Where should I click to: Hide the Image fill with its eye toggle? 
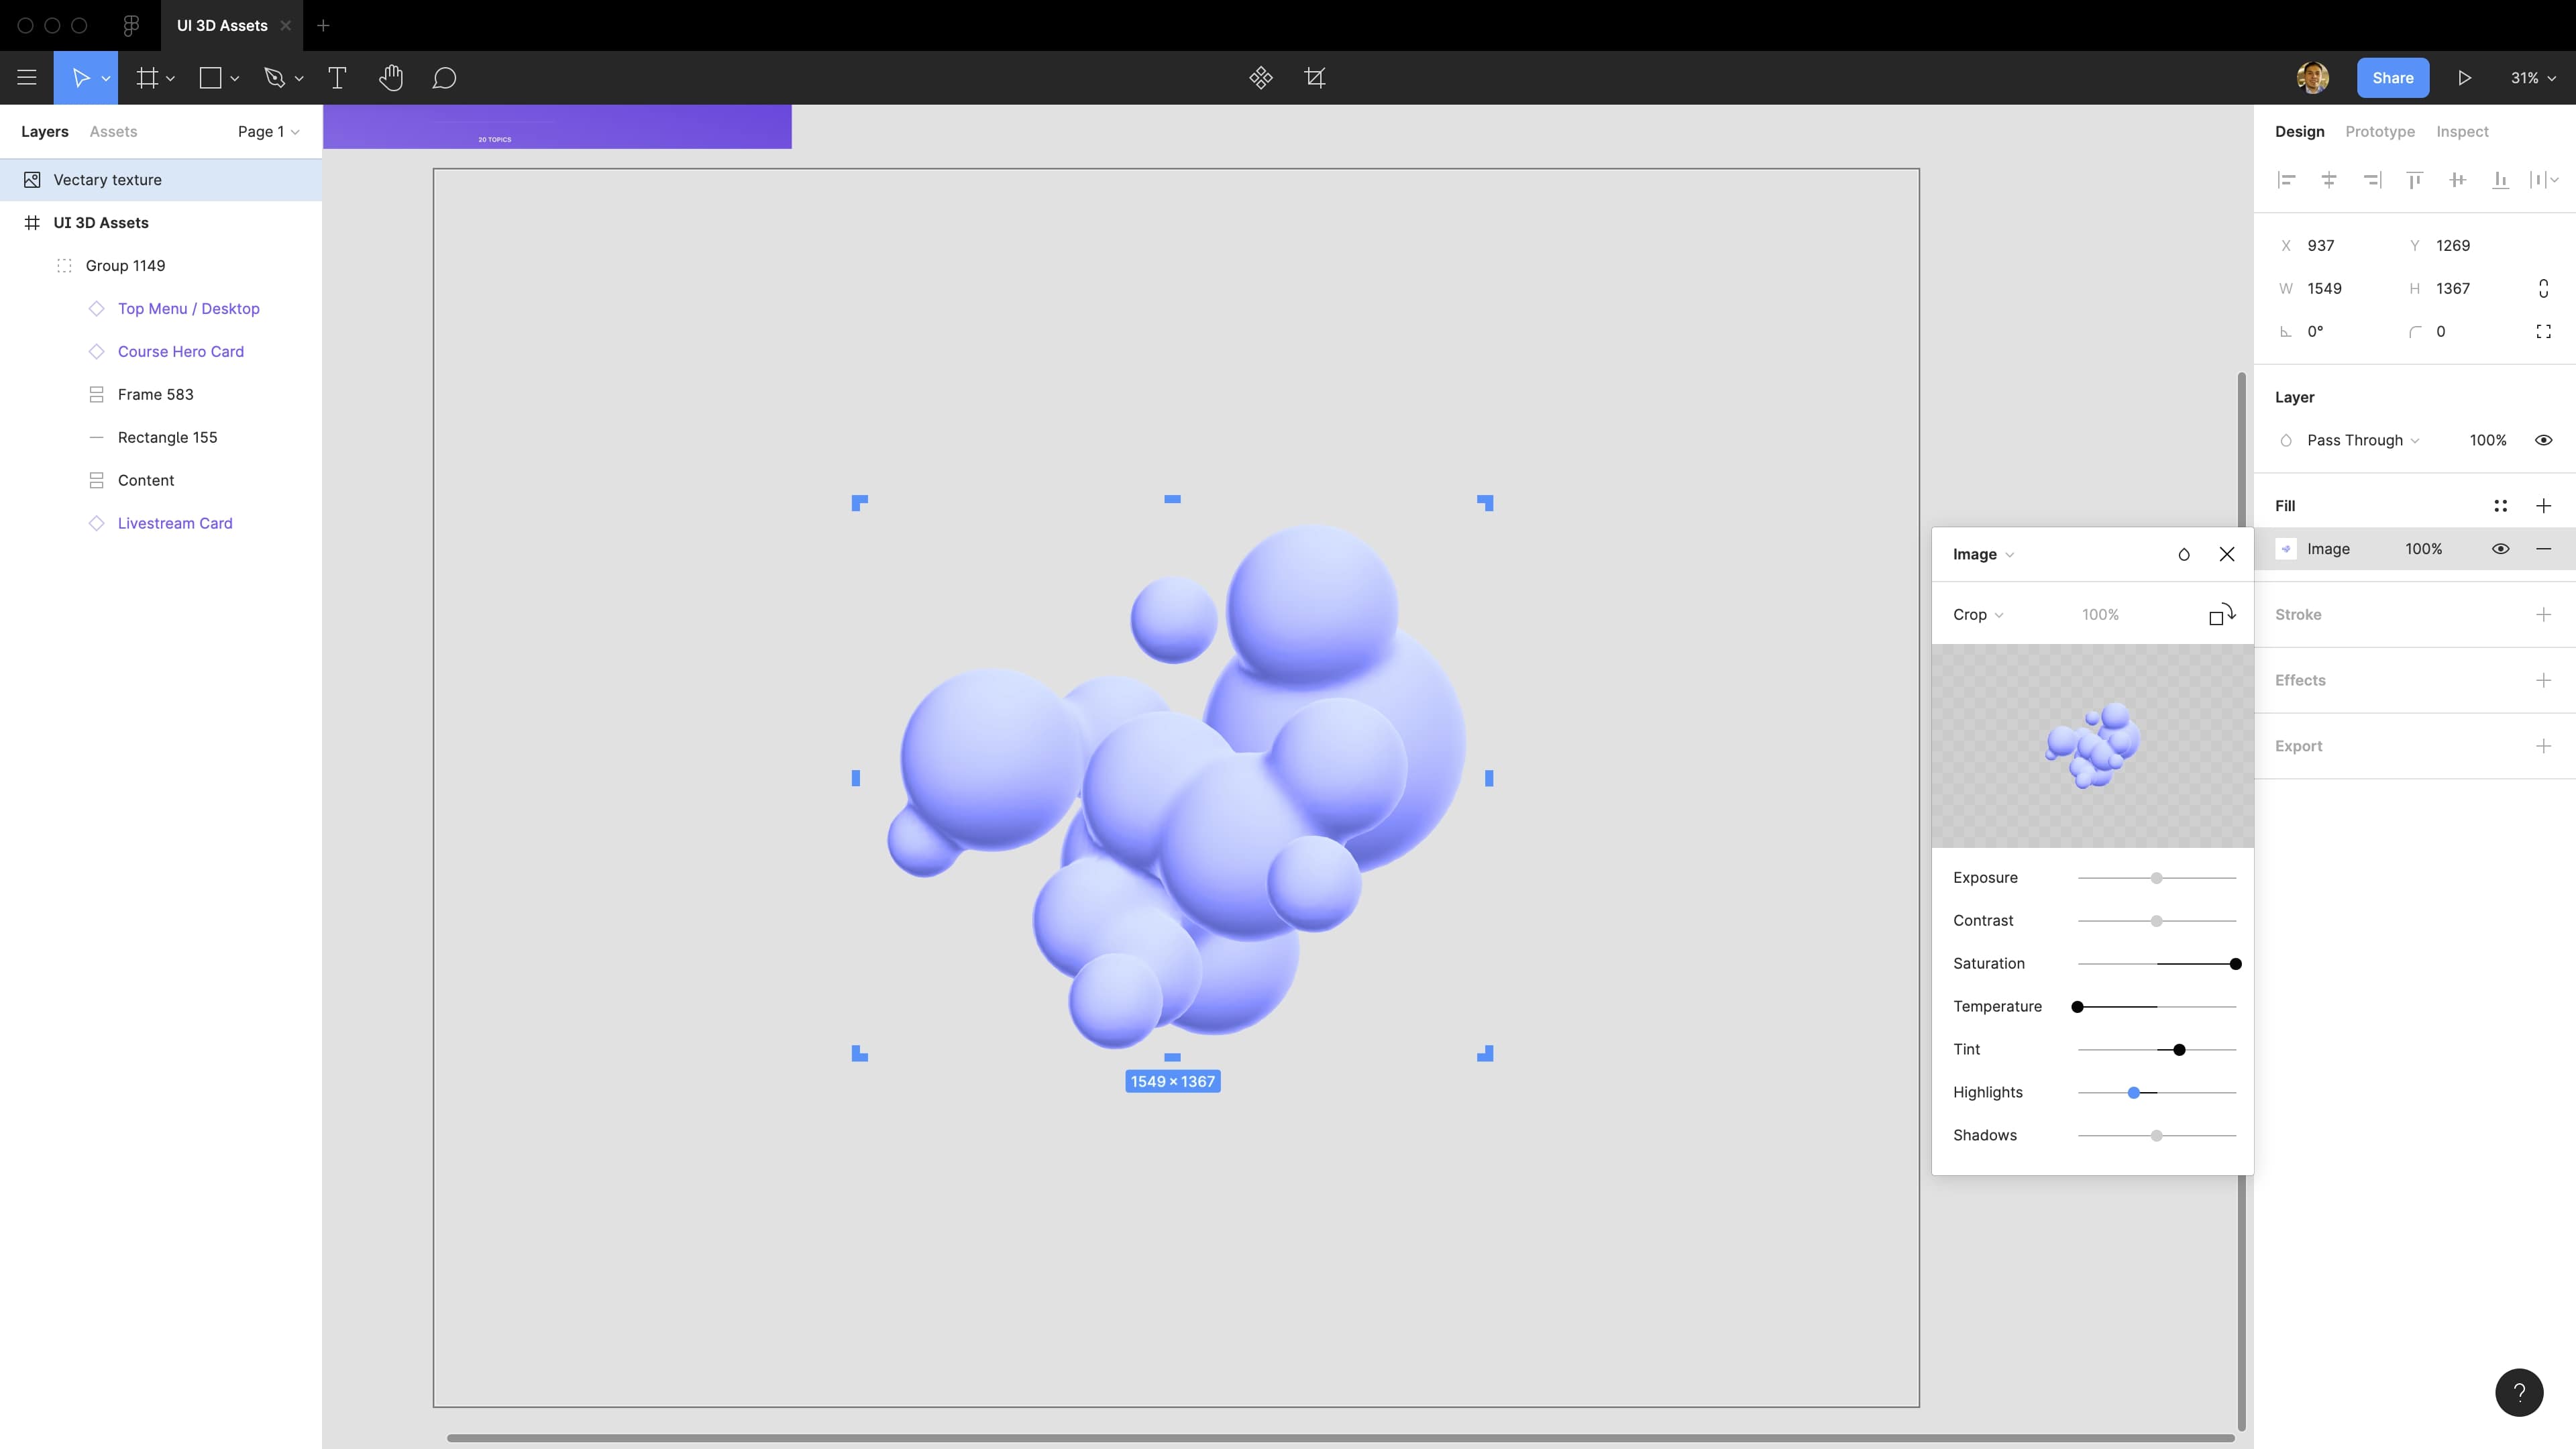point(2501,548)
